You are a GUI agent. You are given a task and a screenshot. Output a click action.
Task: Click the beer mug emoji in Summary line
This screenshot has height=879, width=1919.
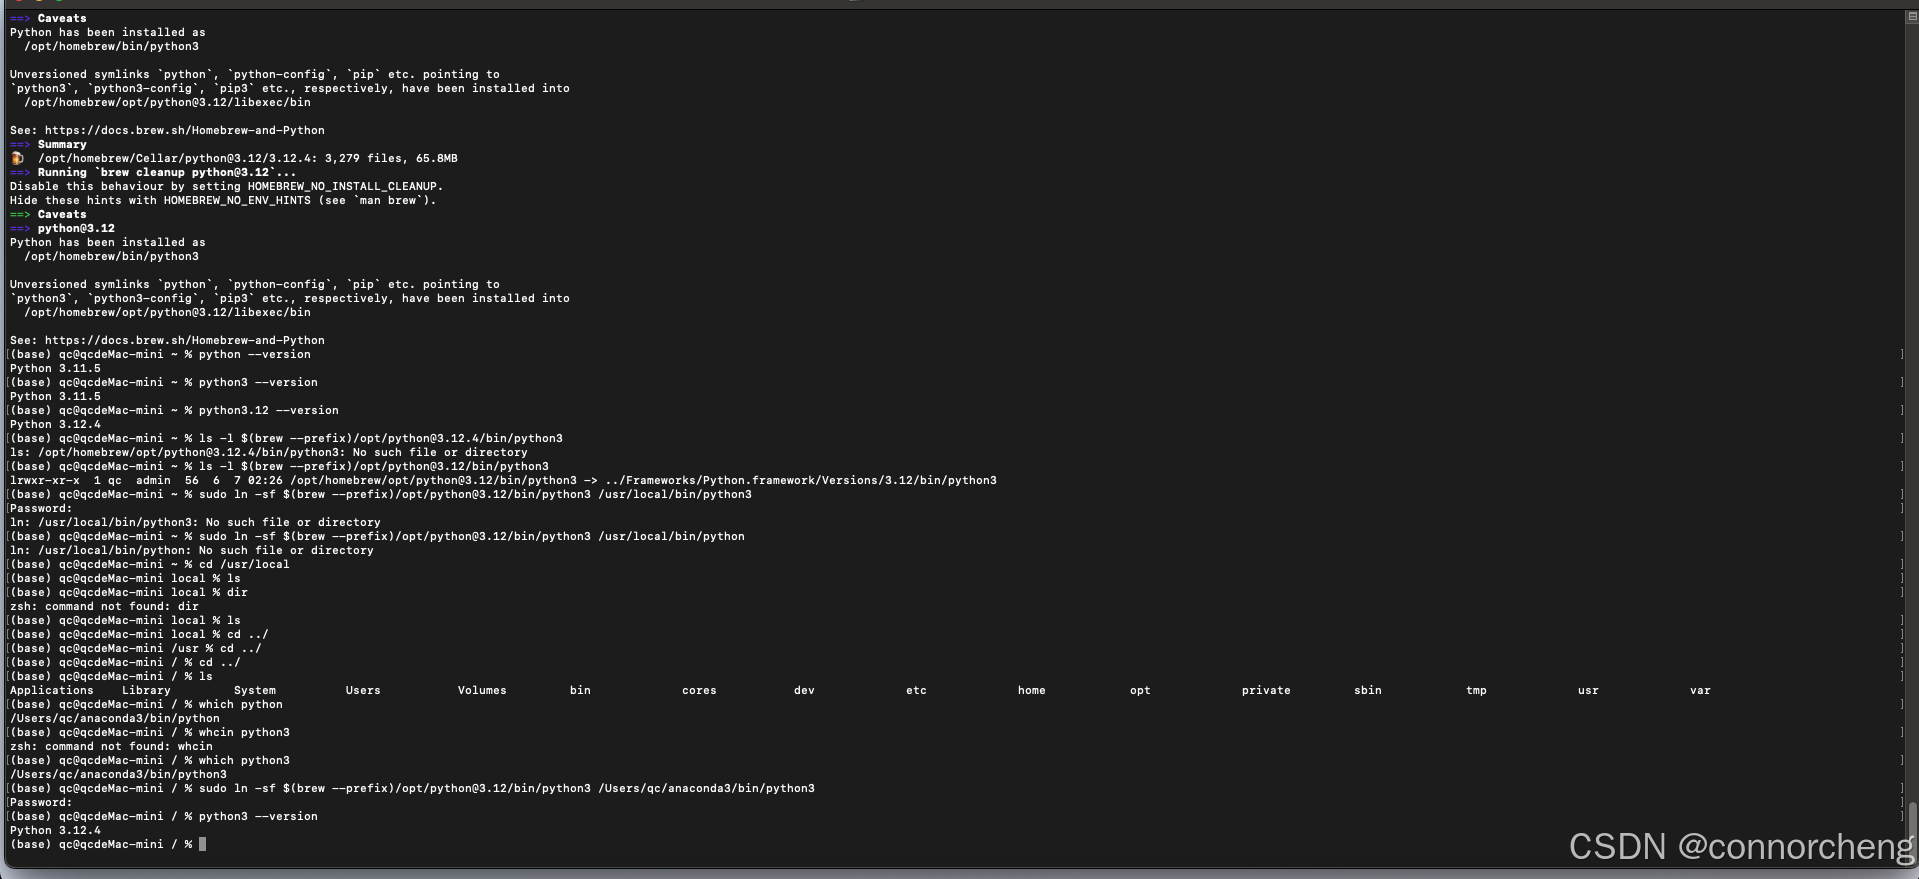(x=18, y=159)
